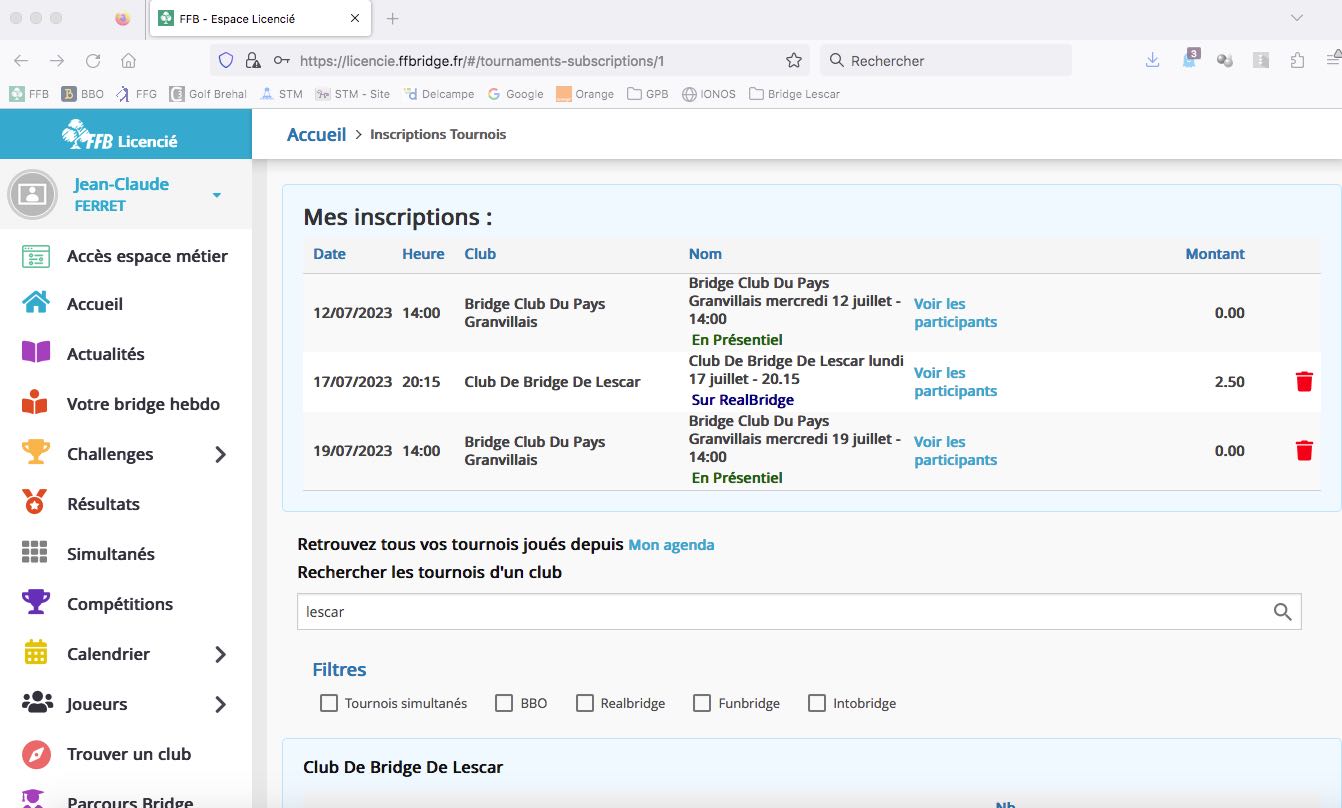
Task: Open Simultanés section in sidebar
Action: point(110,554)
